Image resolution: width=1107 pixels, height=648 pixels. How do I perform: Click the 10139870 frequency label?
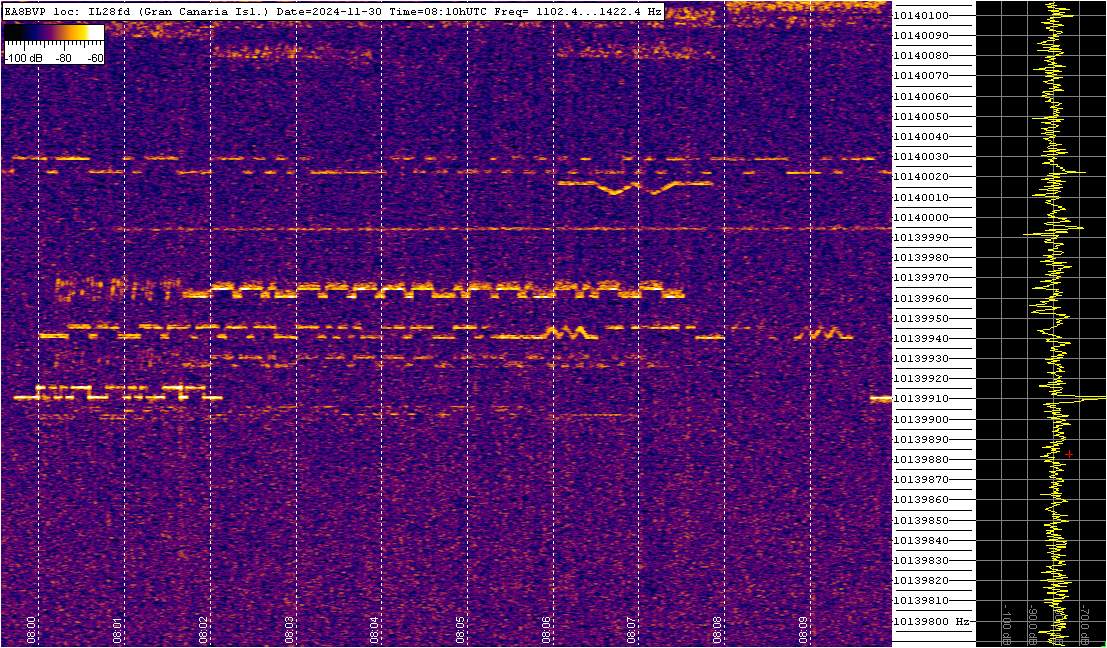coord(921,480)
